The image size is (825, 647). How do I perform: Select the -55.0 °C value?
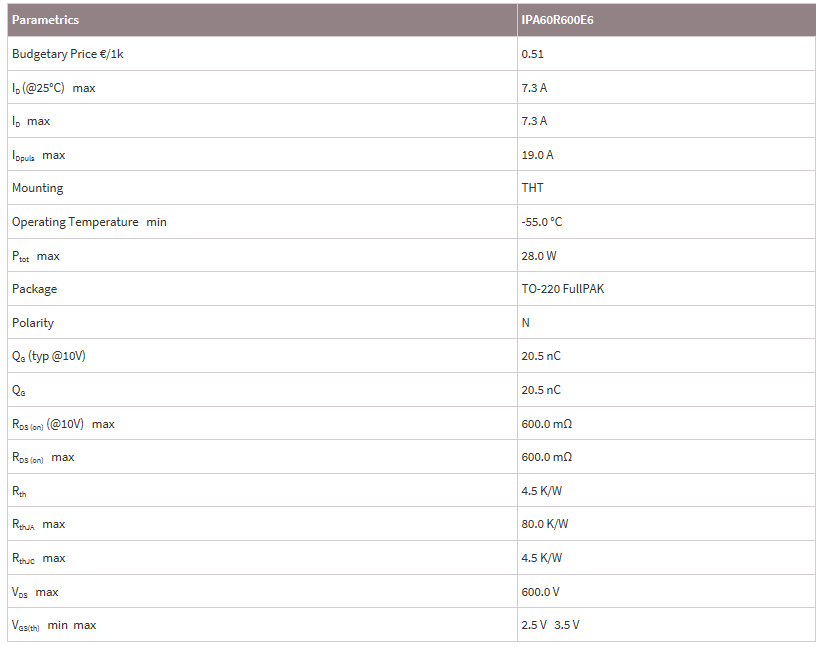(541, 222)
